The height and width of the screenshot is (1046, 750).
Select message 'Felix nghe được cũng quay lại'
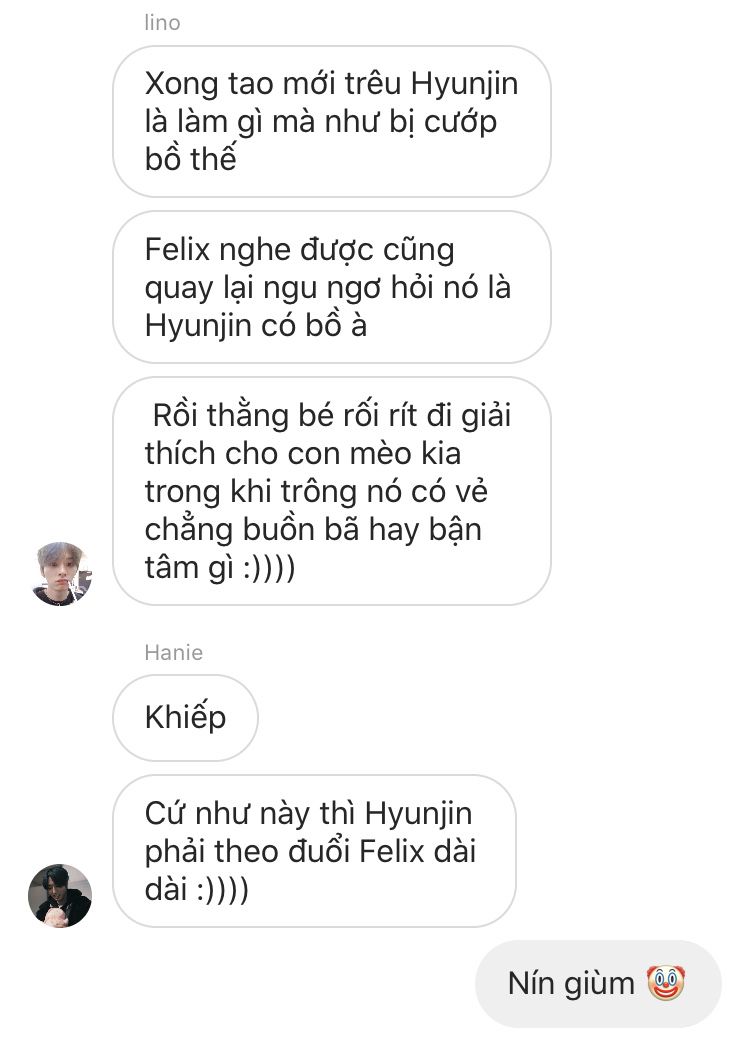[x=332, y=287]
